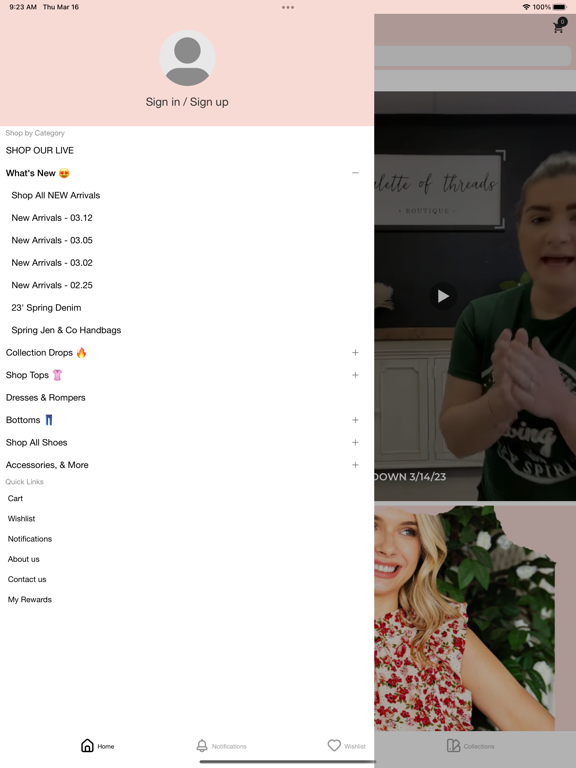Select Shop All Shoes label

tap(37, 443)
